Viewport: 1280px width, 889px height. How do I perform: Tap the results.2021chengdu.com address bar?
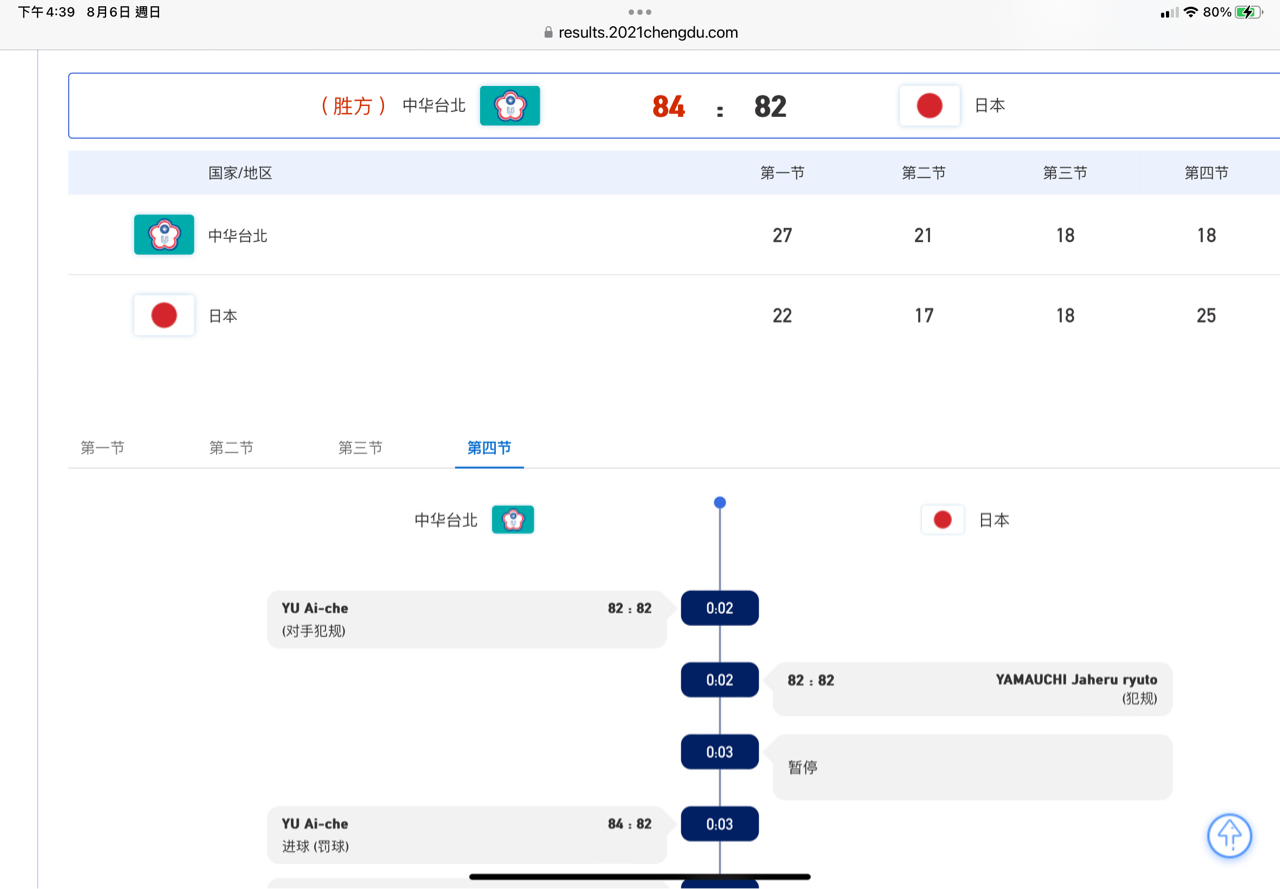pos(648,32)
